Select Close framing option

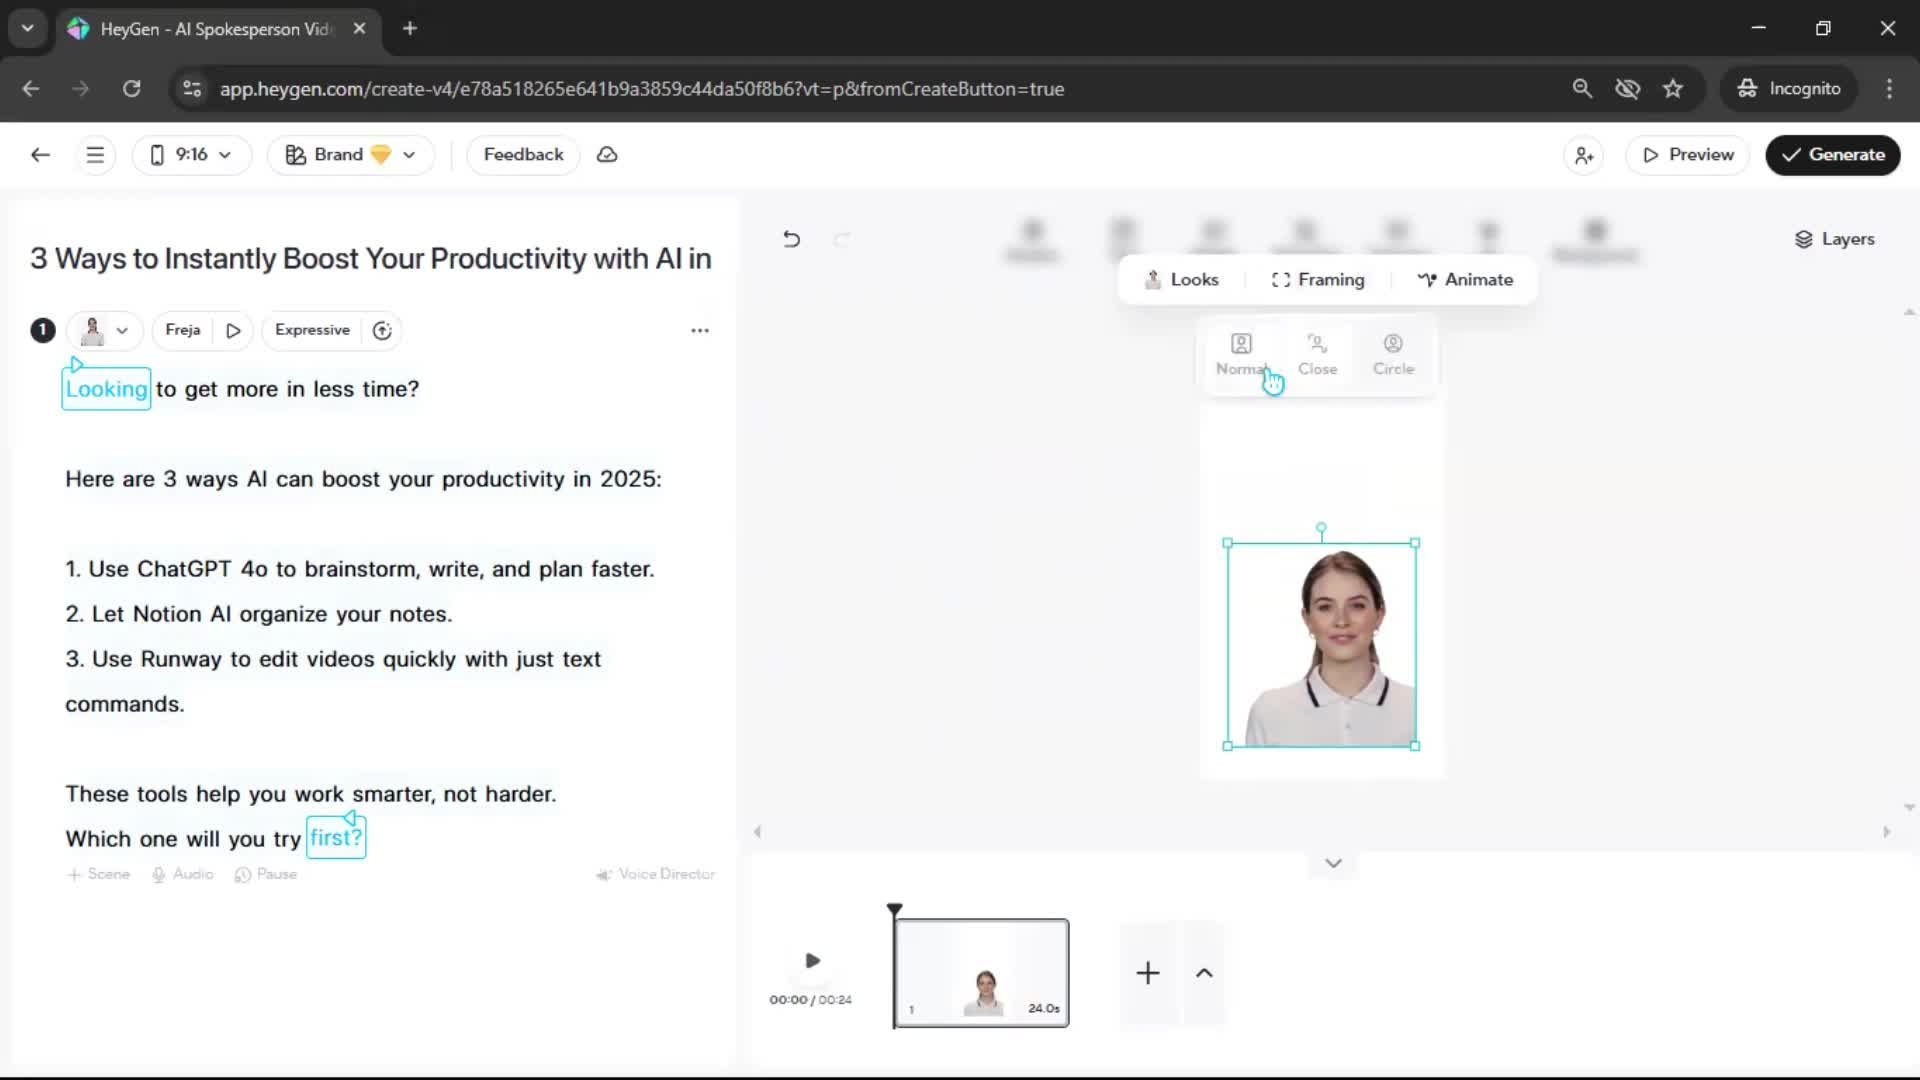1317,354
